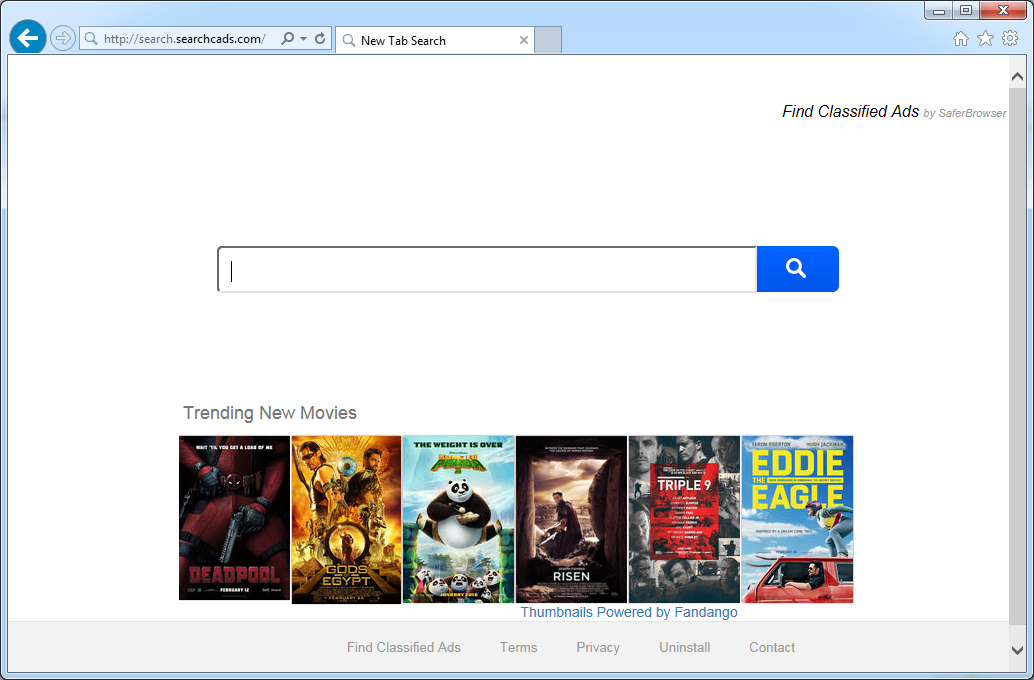Image resolution: width=1034 pixels, height=680 pixels.
Task: Open the Contact footer link
Action: point(772,648)
